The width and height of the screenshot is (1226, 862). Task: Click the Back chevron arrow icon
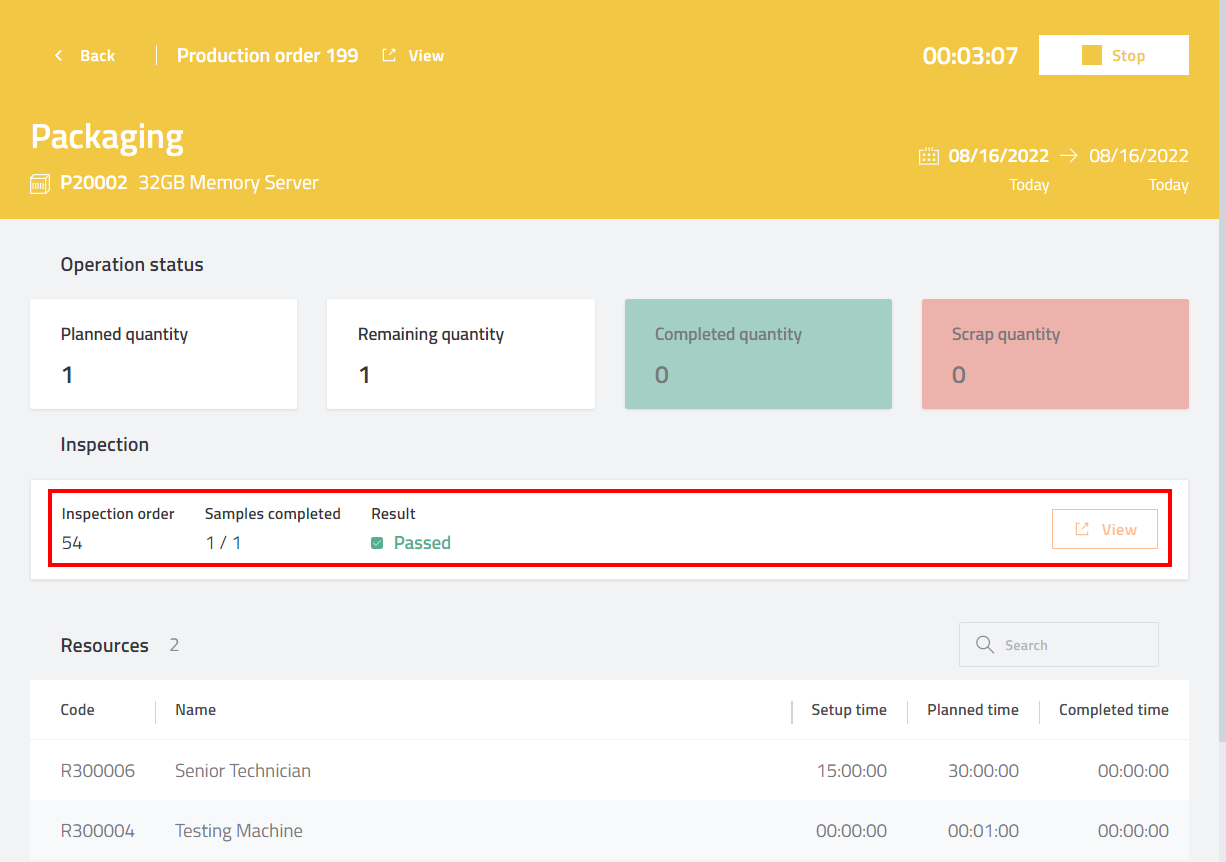(x=59, y=56)
